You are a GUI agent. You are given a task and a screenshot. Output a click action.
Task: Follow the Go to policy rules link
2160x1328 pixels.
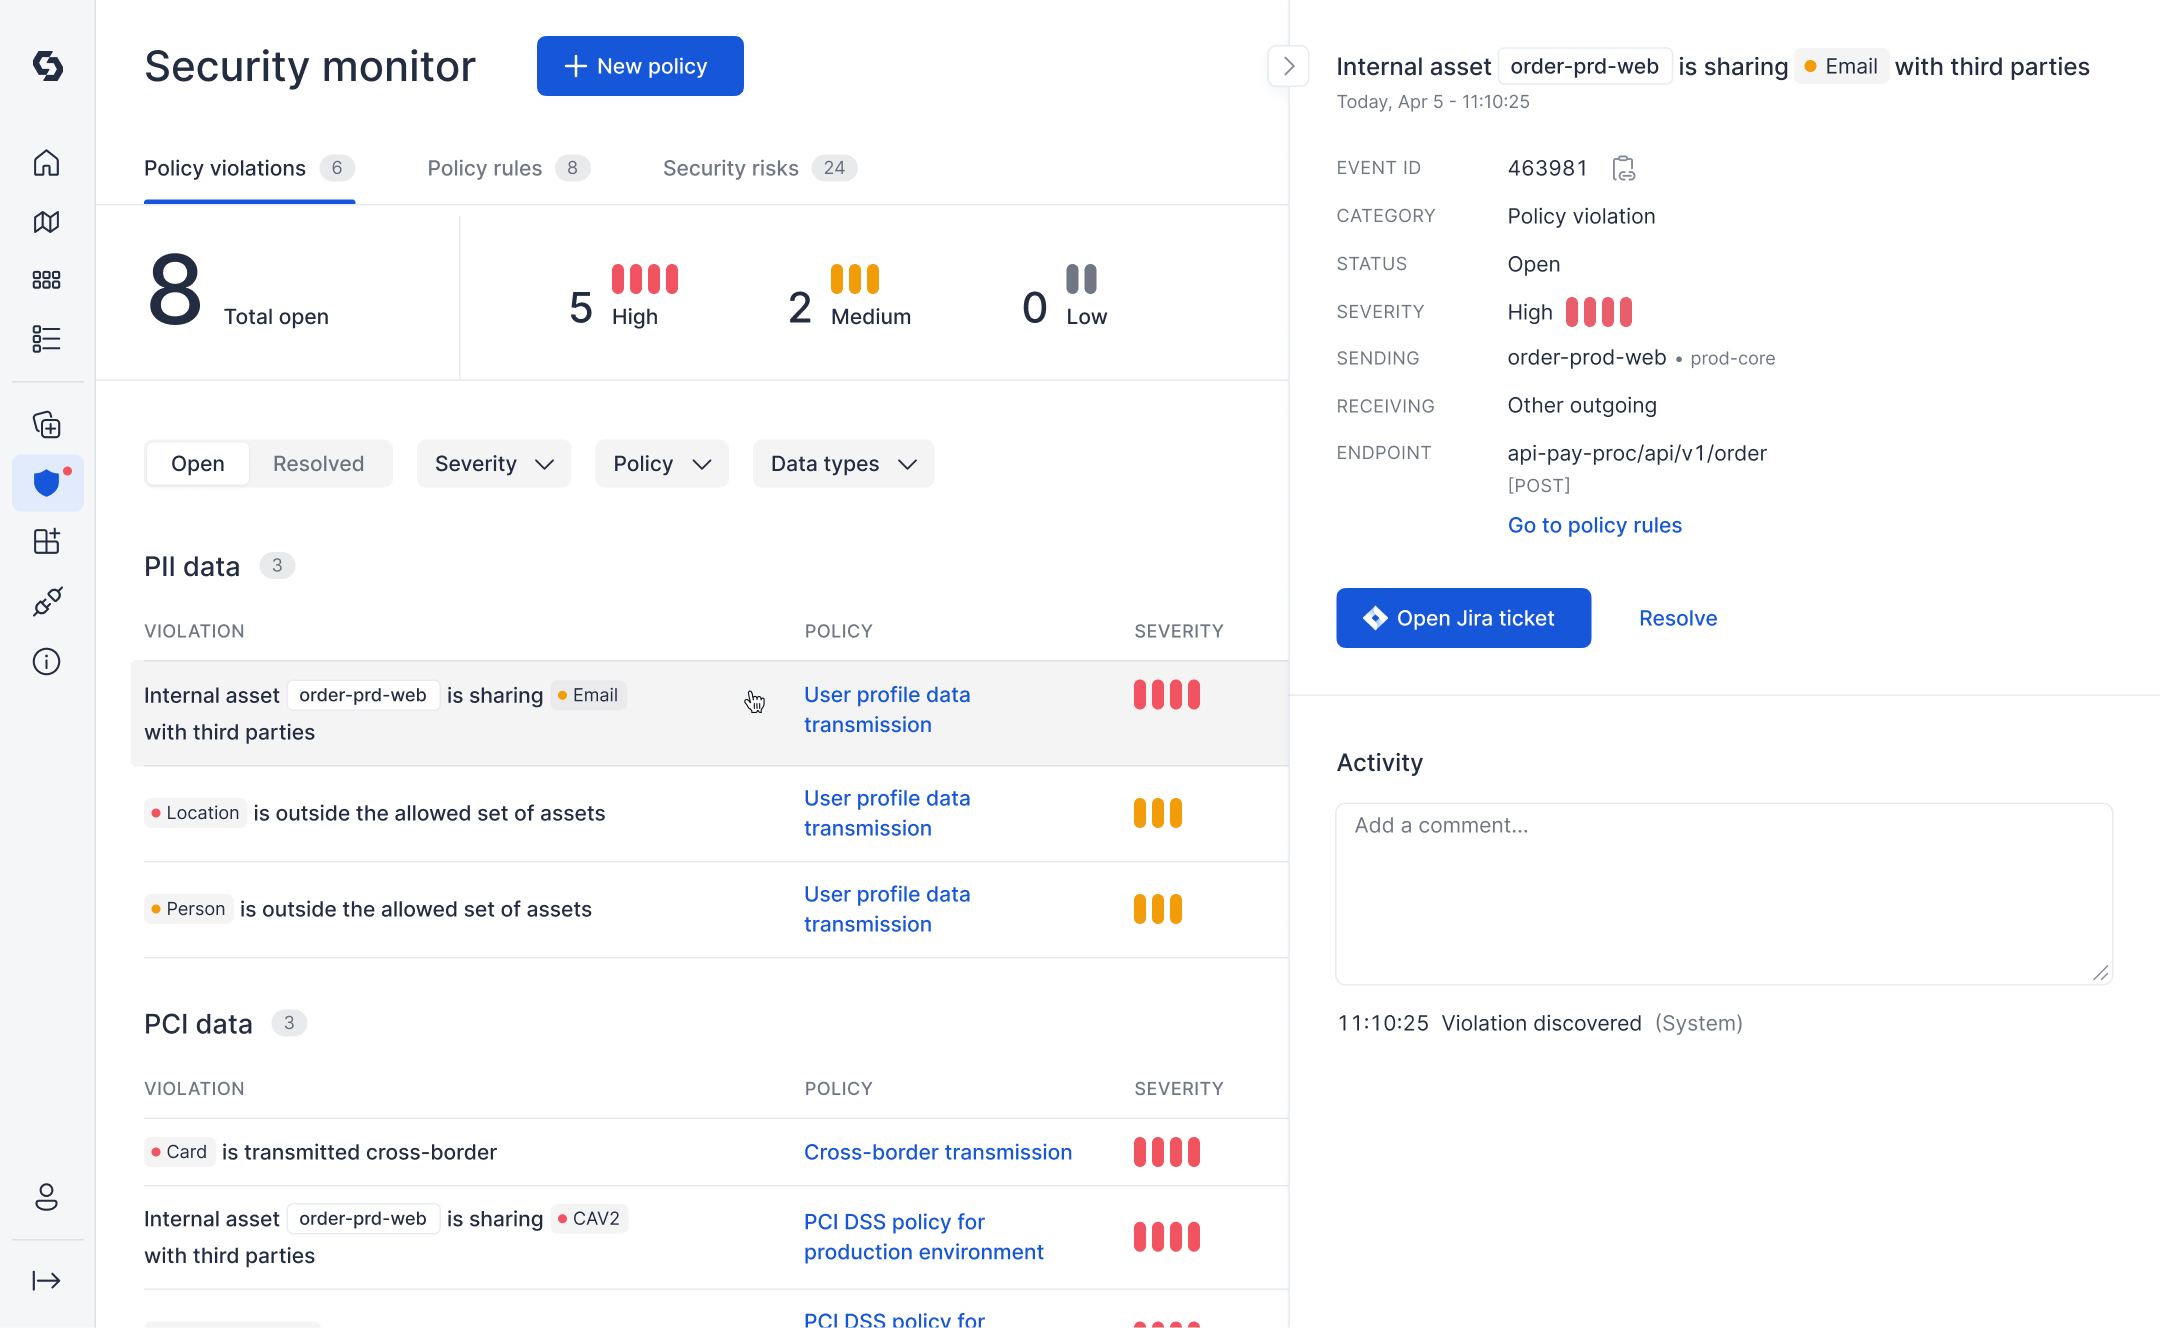[1594, 525]
